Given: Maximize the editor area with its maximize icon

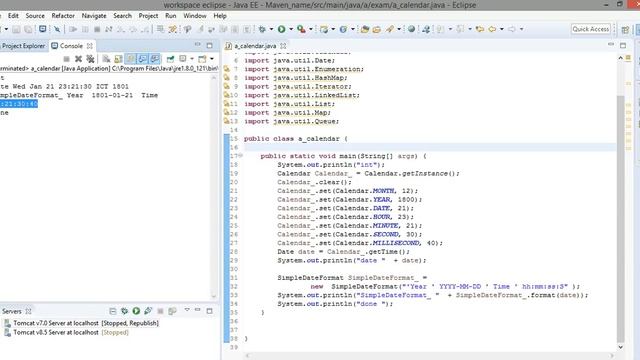Looking at the screenshot, I should (623, 45).
